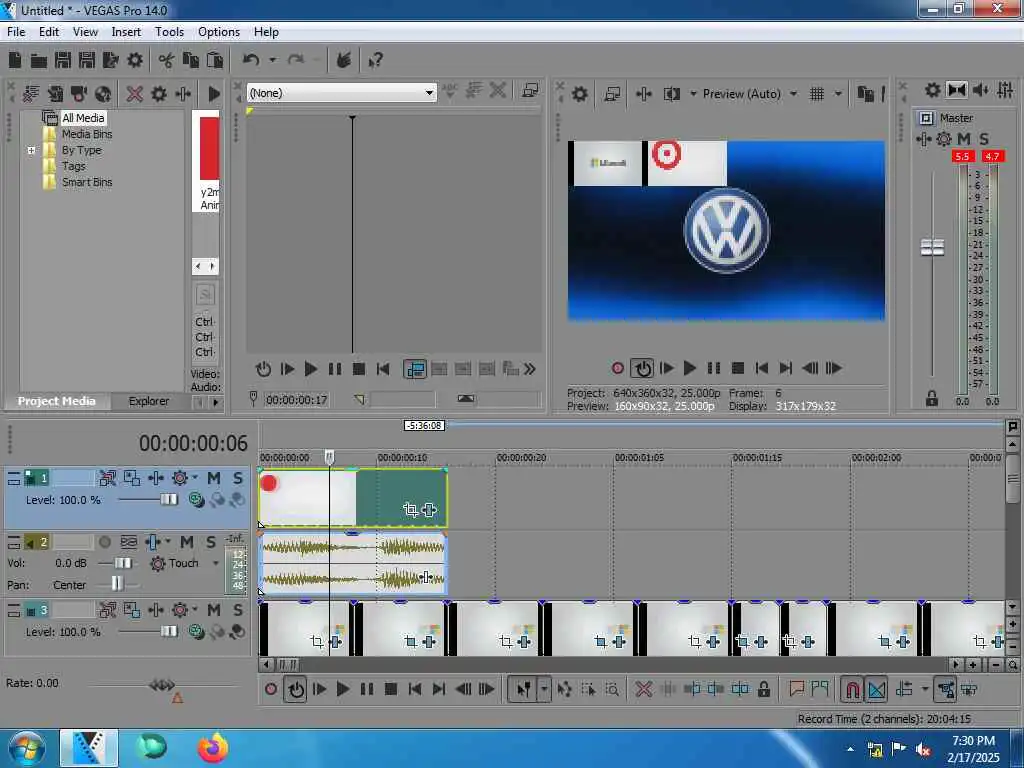Show more trimmer buttons chevron

(530, 370)
